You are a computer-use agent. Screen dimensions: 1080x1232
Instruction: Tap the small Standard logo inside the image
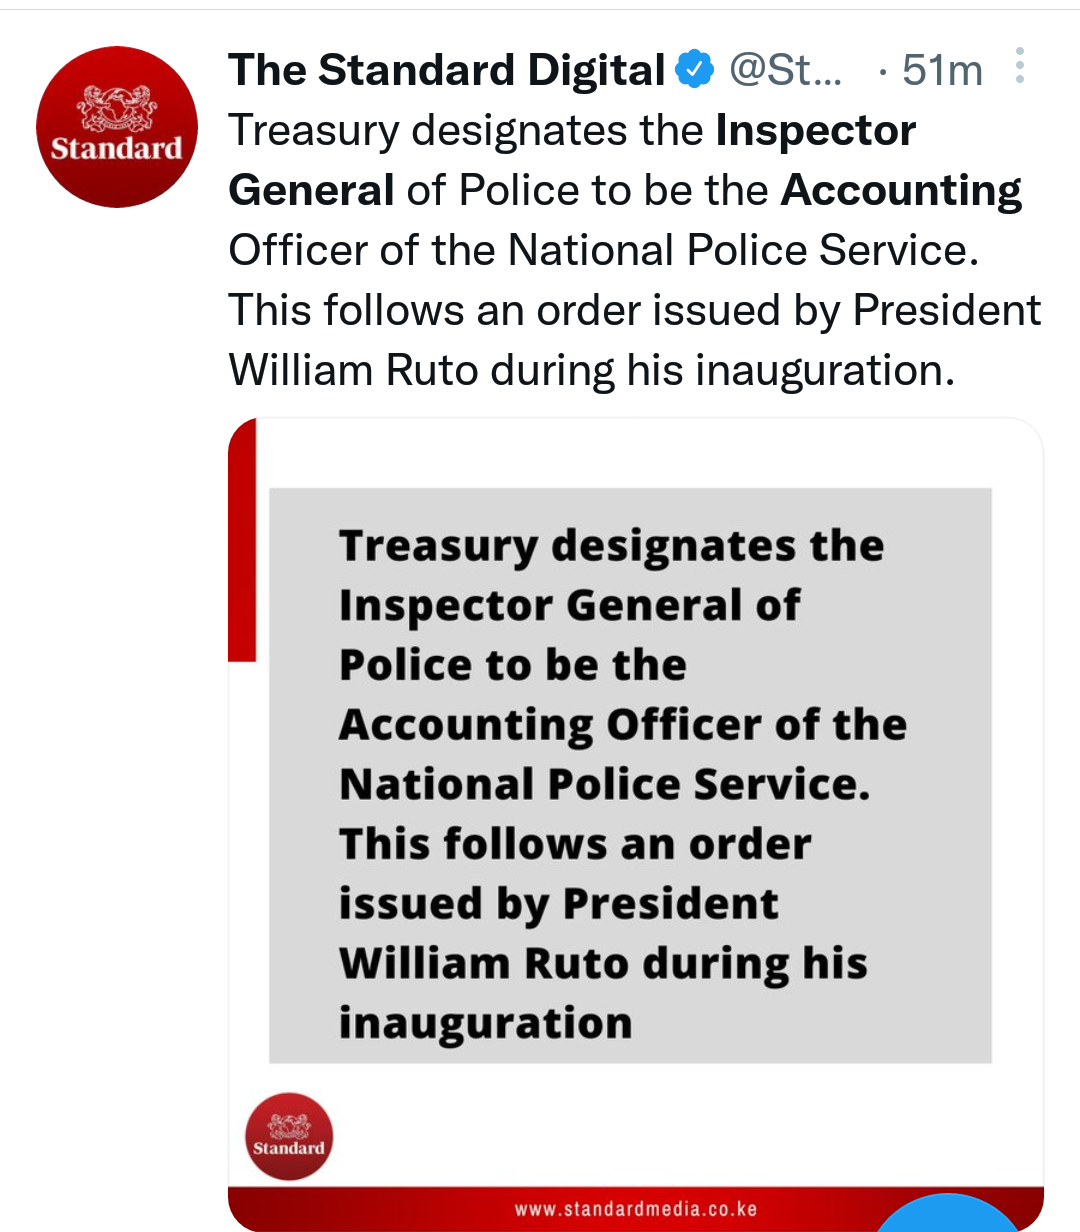289,1136
